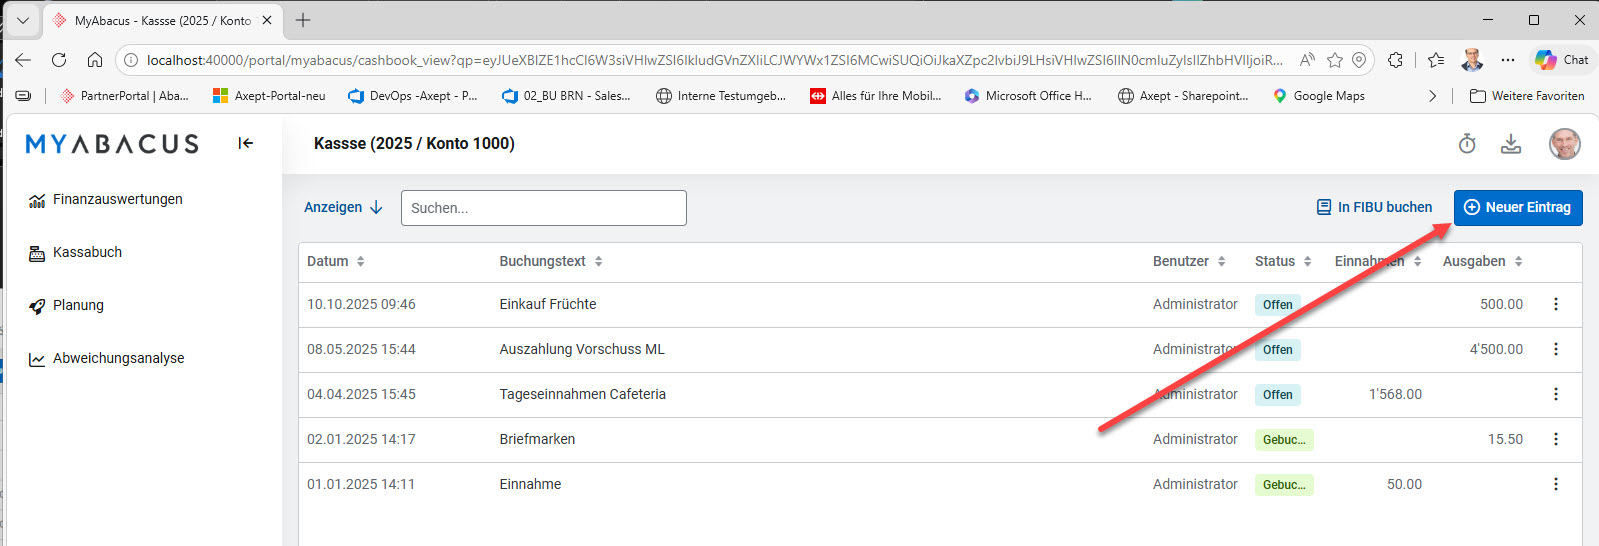Viewport: 1599px width, 546px height.
Task: Open row menu for Einnahme entry
Action: pyautogui.click(x=1556, y=484)
